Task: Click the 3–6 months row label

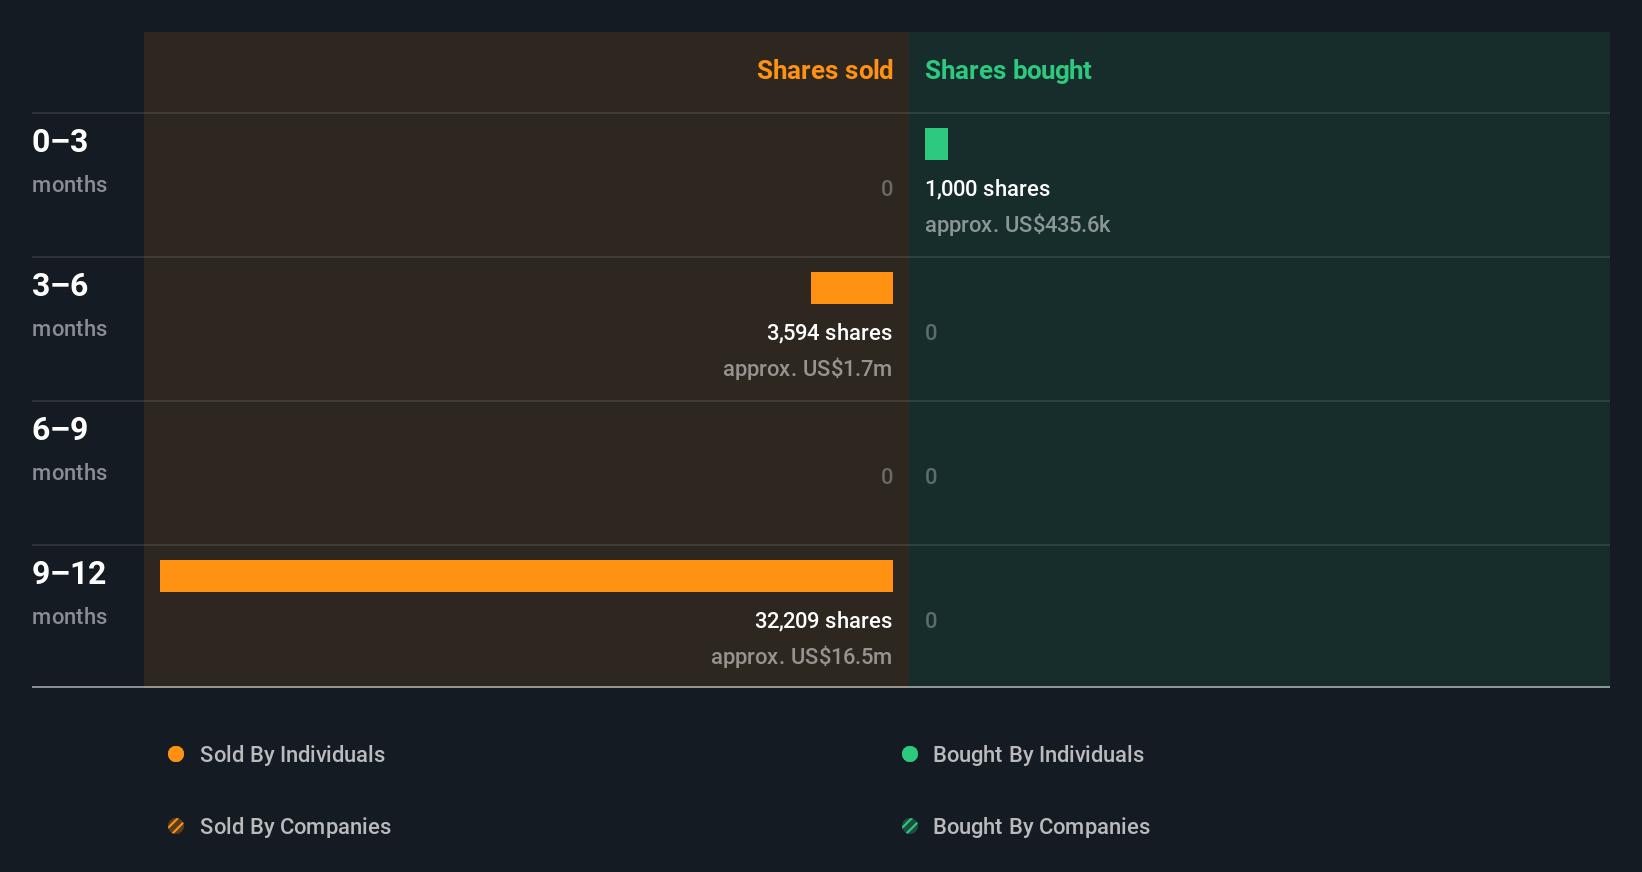Action: click(69, 305)
